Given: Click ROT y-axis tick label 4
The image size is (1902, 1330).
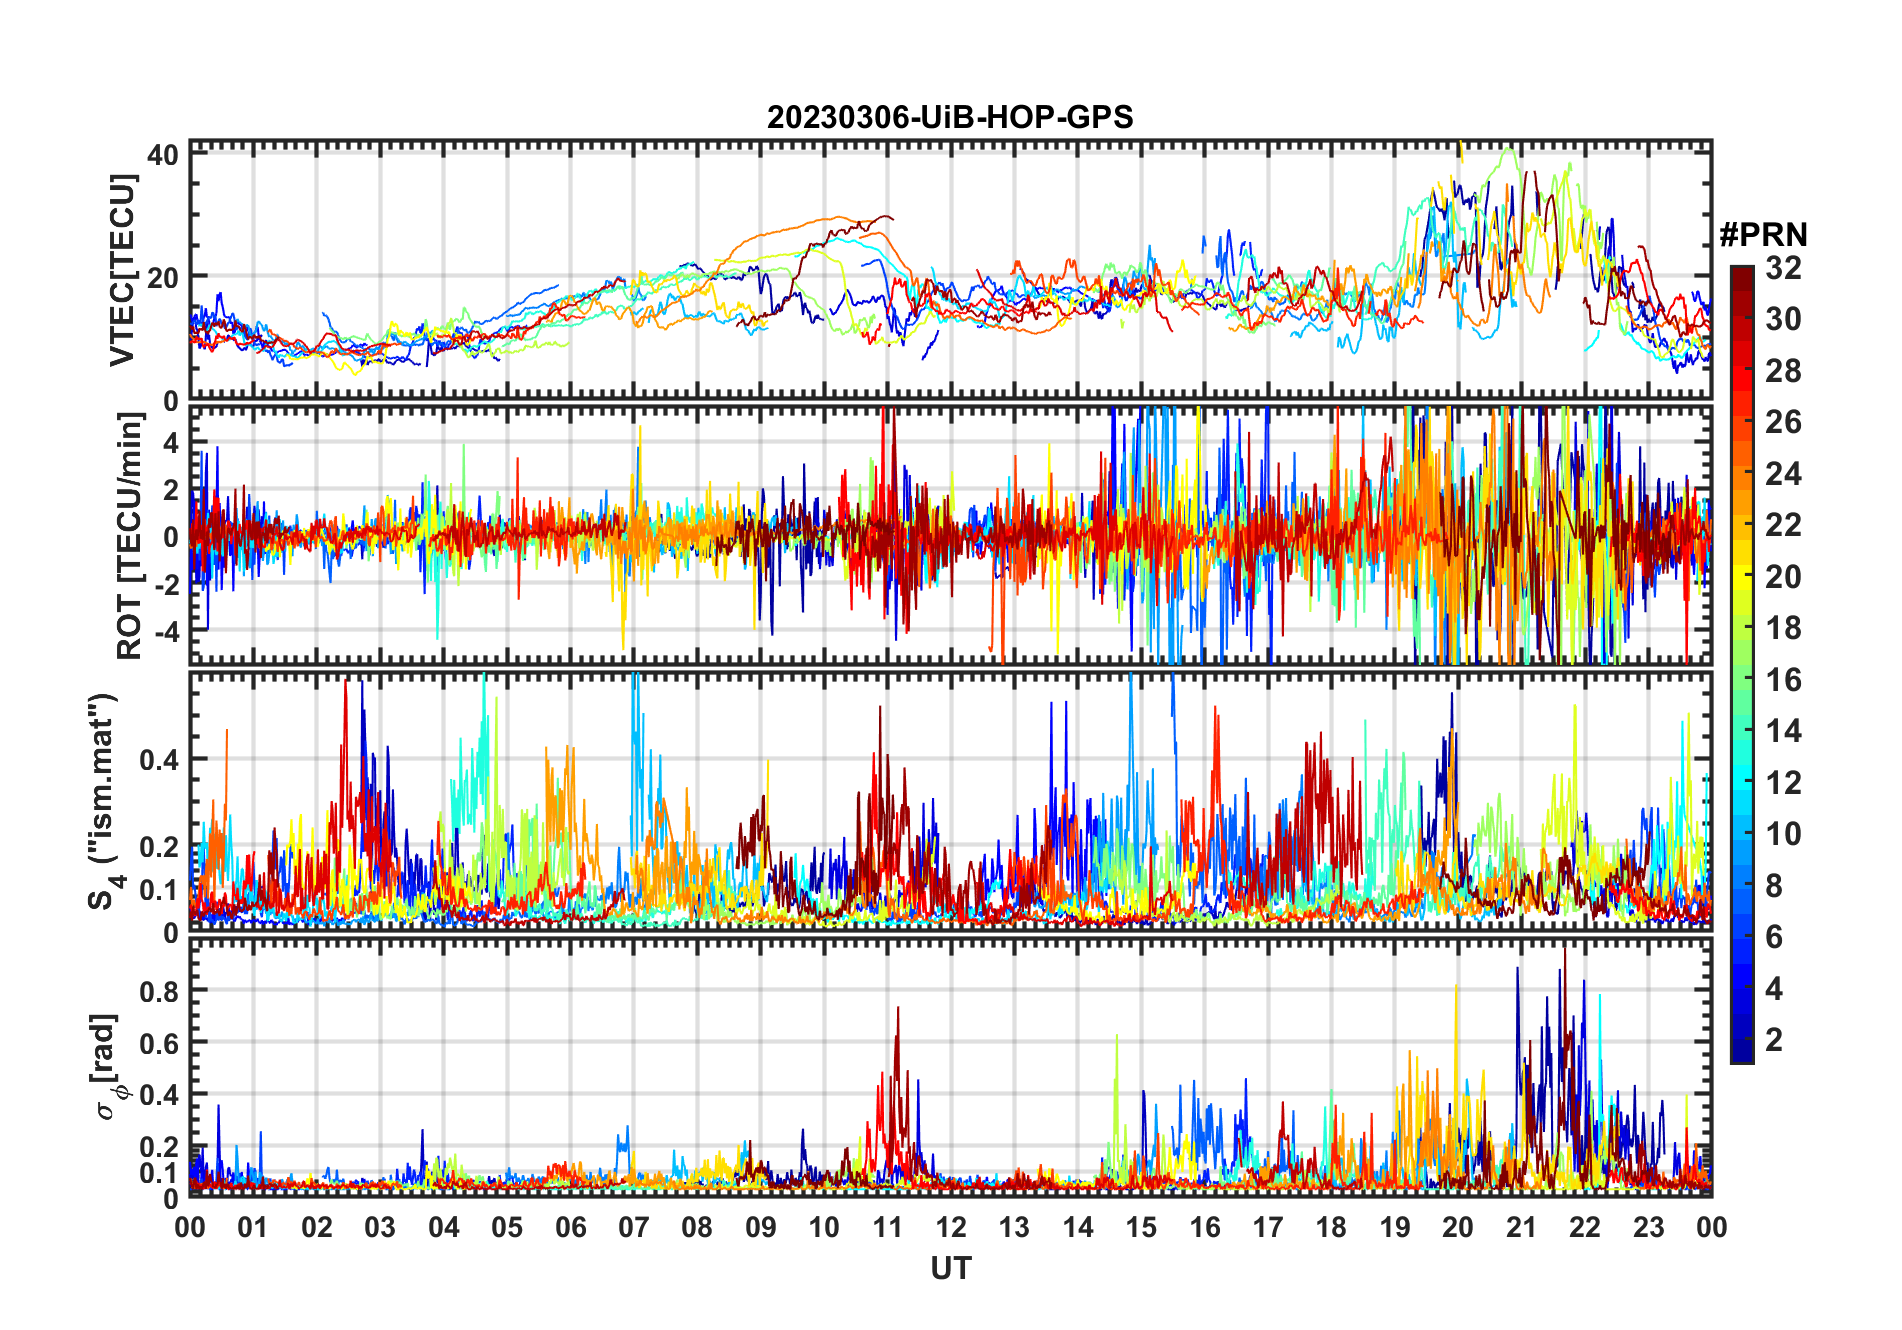Looking at the screenshot, I should coord(171,442).
